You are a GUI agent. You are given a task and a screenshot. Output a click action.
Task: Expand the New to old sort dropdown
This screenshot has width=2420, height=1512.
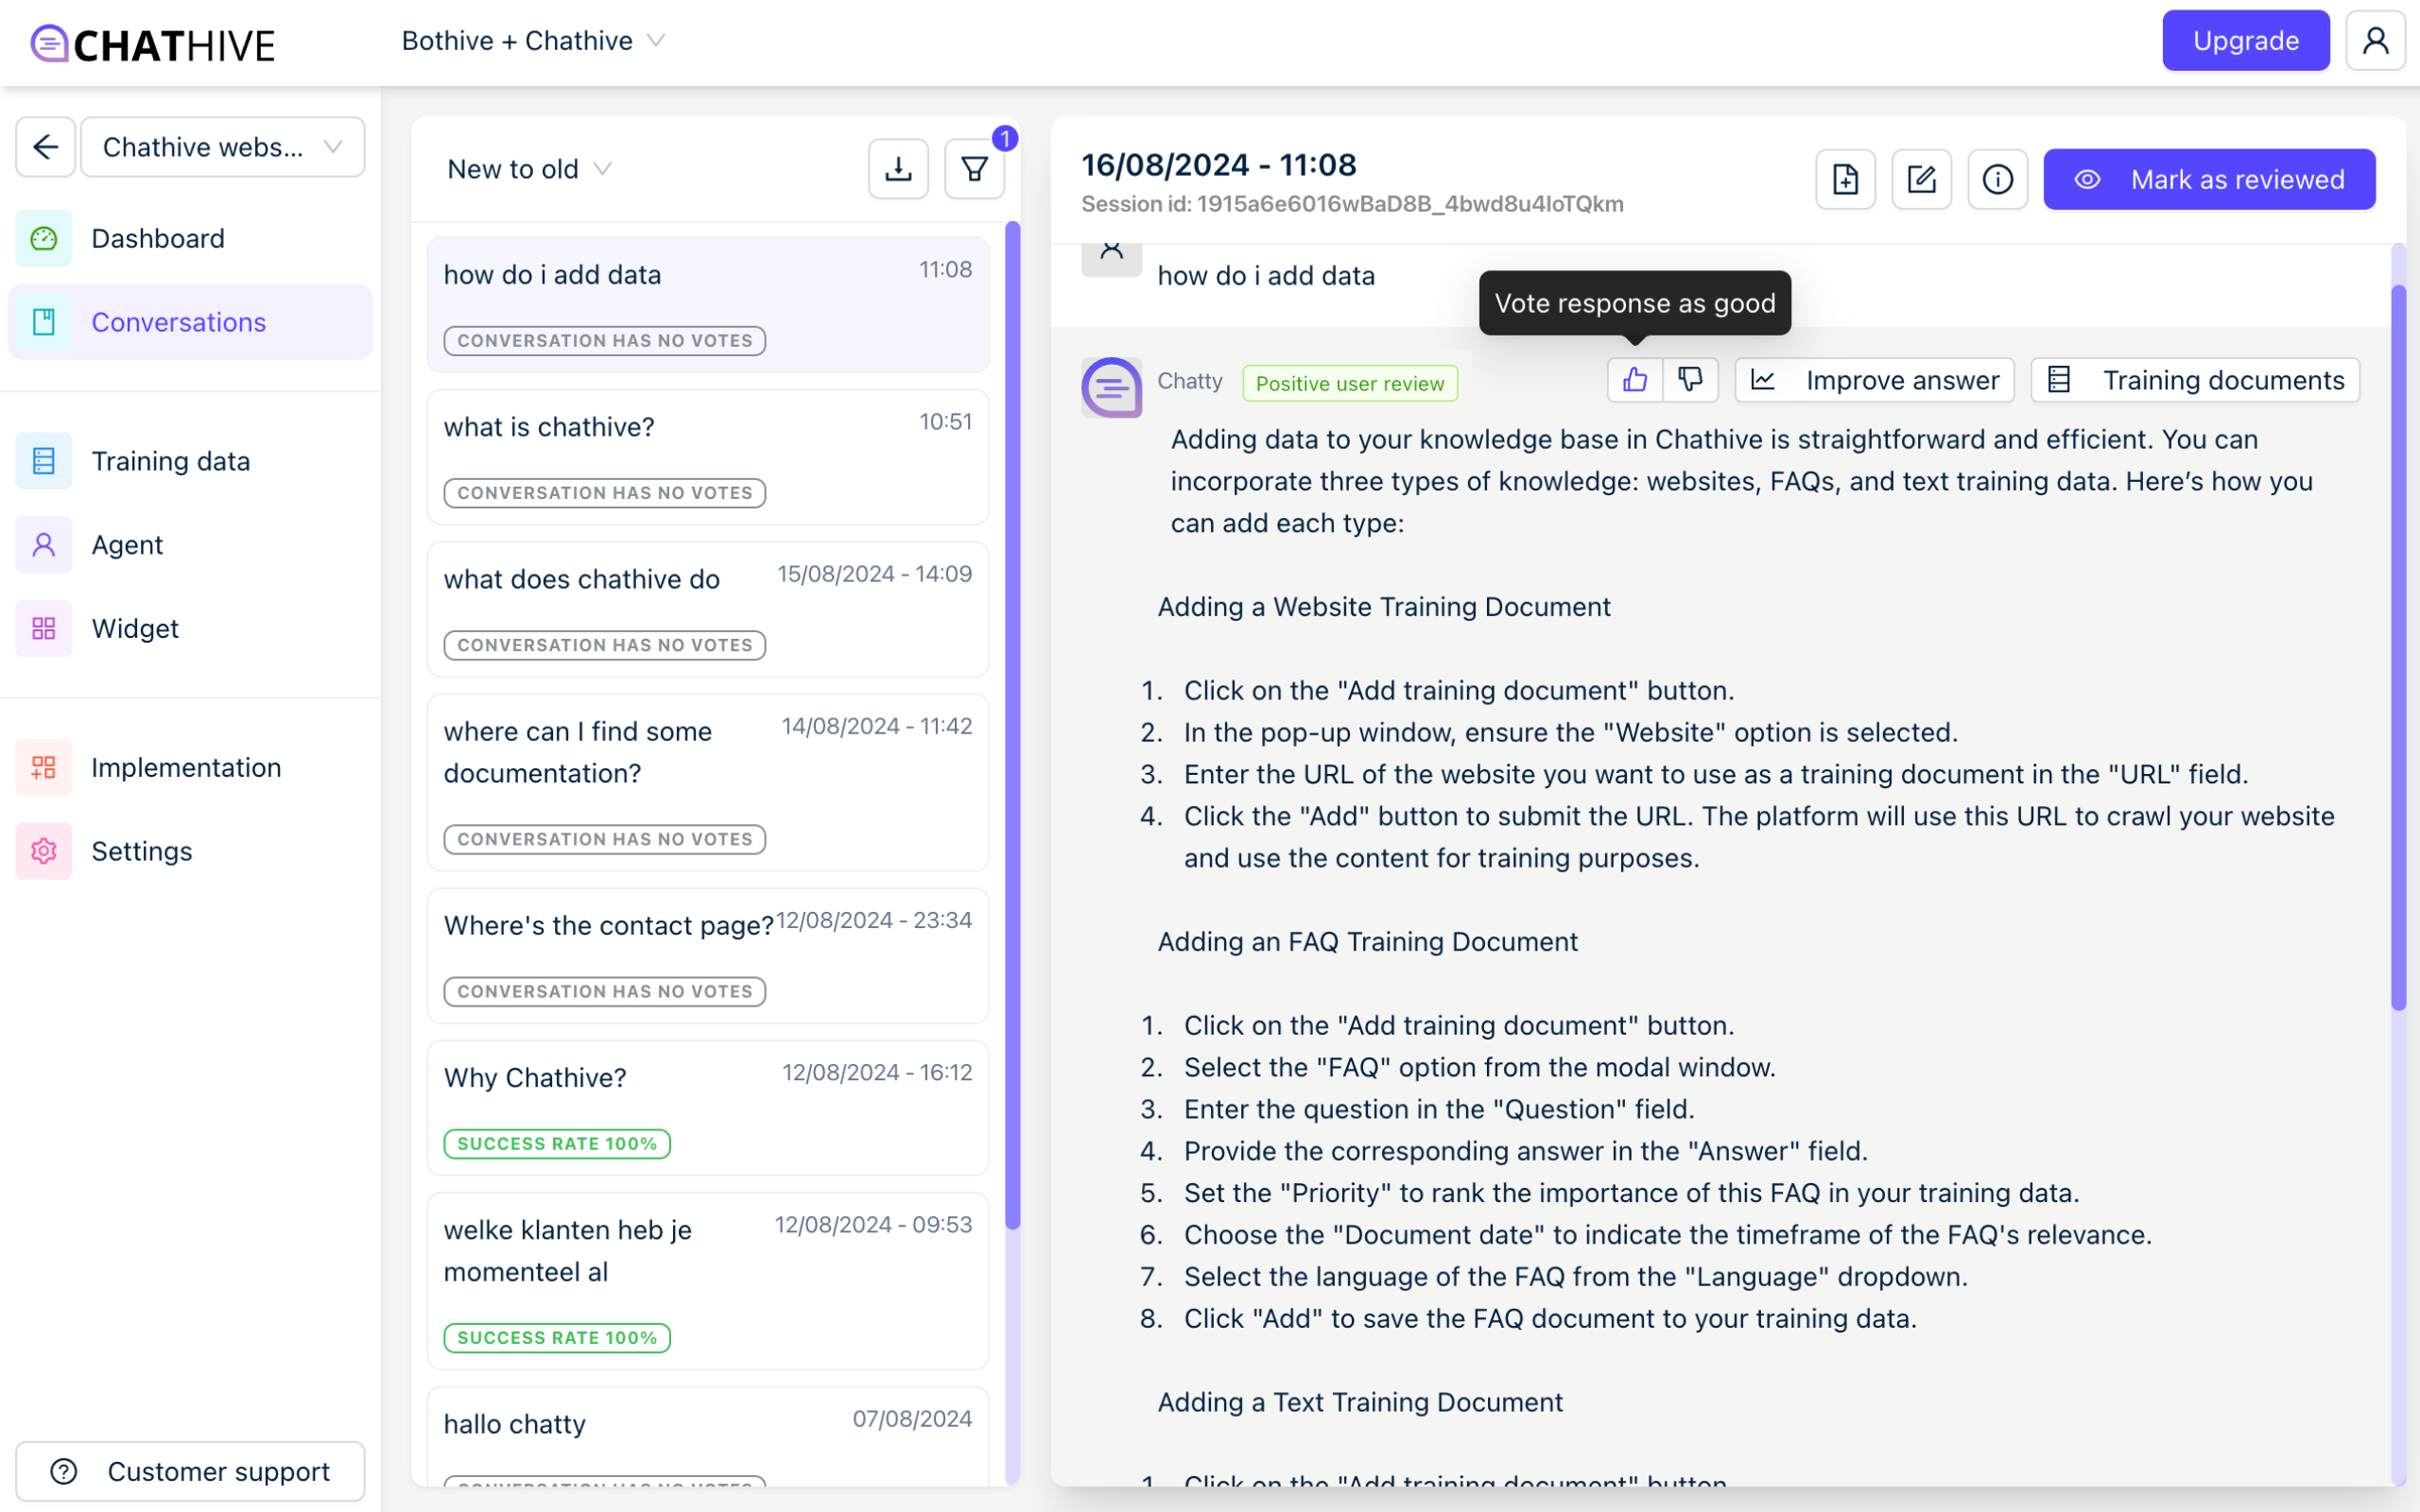(x=529, y=169)
